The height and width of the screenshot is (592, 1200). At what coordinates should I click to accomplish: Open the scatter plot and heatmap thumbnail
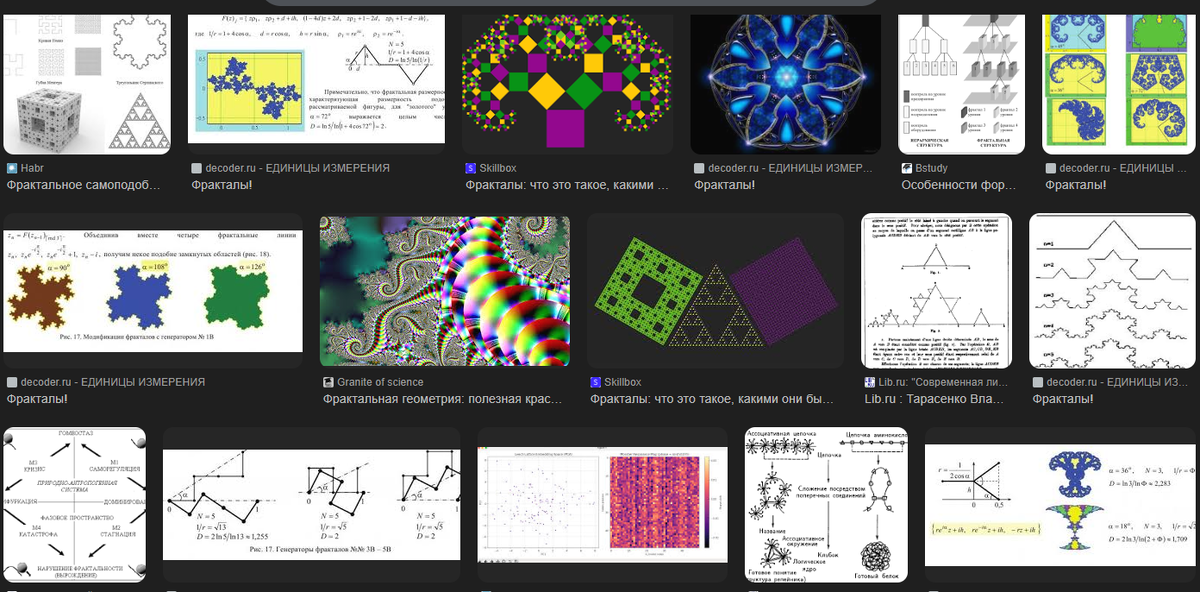[604, 504]
